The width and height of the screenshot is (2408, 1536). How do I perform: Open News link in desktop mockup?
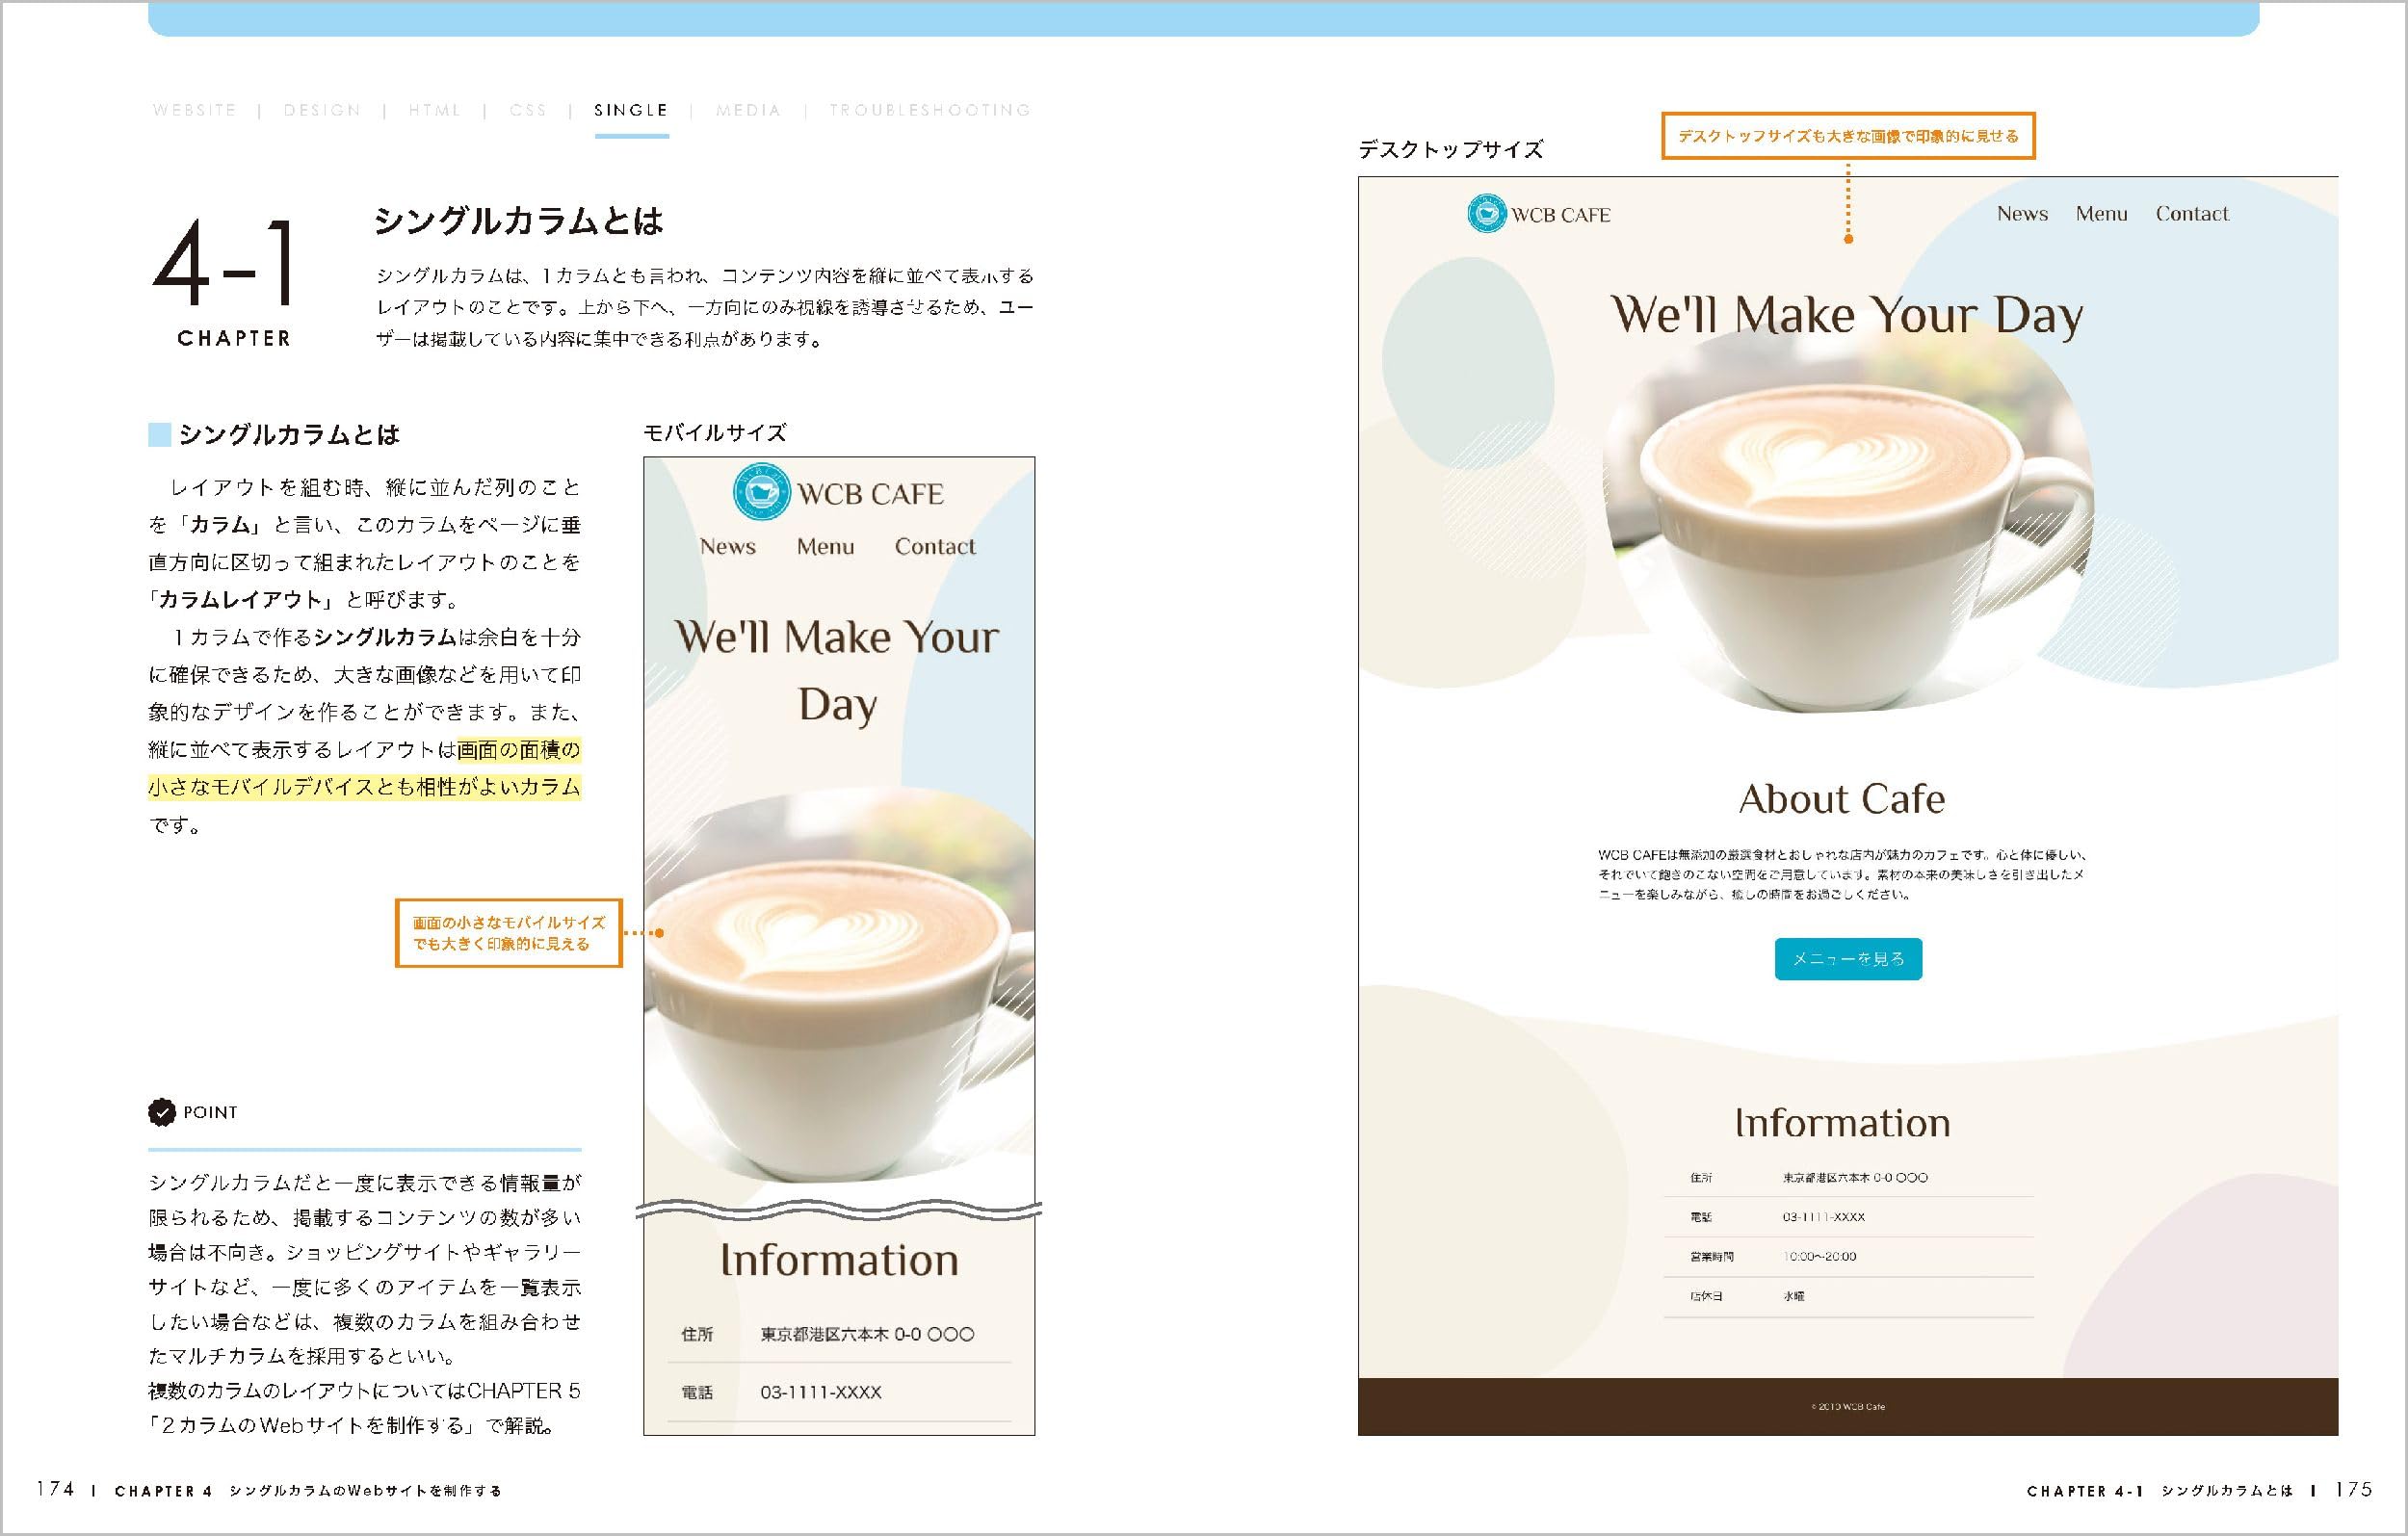pyautogui.click(x=2022, y=214)
